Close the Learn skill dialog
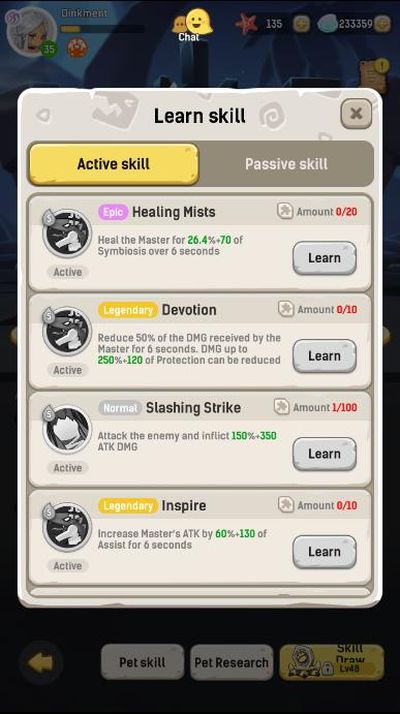Viewport: 400px width, 714px height. (x=356, y=113)
